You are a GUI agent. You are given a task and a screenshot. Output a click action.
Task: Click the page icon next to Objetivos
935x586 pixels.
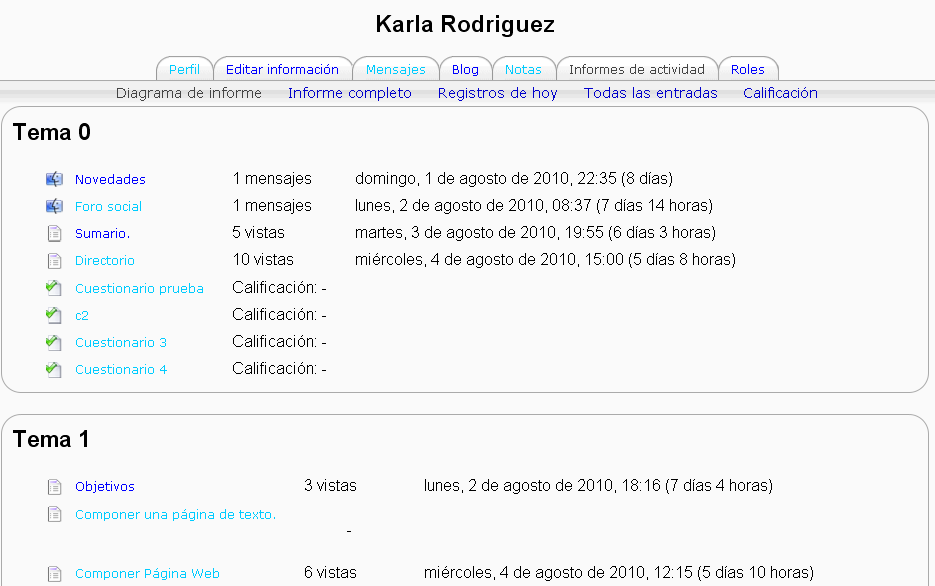click(54, 487)
